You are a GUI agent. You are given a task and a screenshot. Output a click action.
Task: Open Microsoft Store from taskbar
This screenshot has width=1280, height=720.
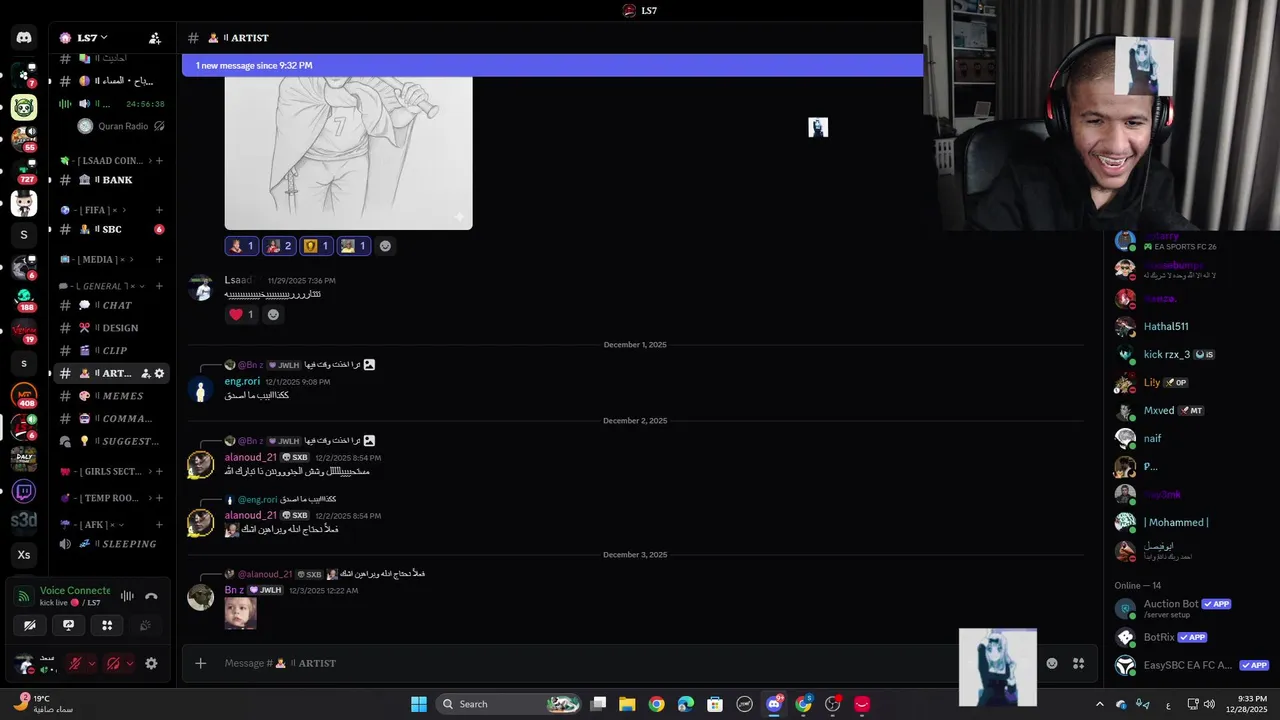714,704
